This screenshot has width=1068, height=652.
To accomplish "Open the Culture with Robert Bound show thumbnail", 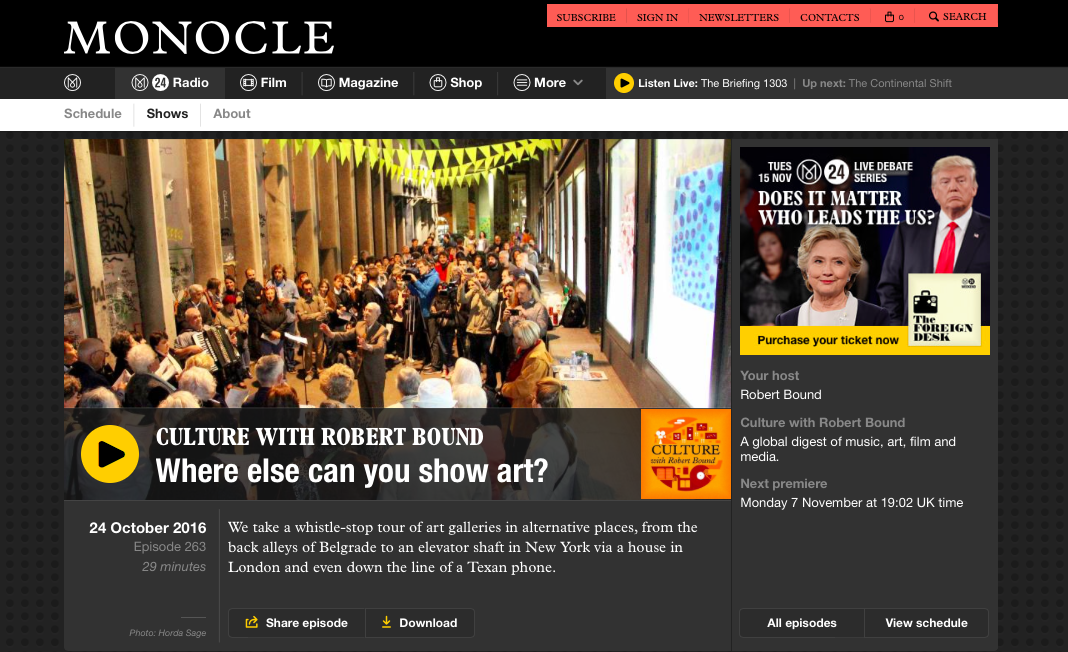I will 685,454.
